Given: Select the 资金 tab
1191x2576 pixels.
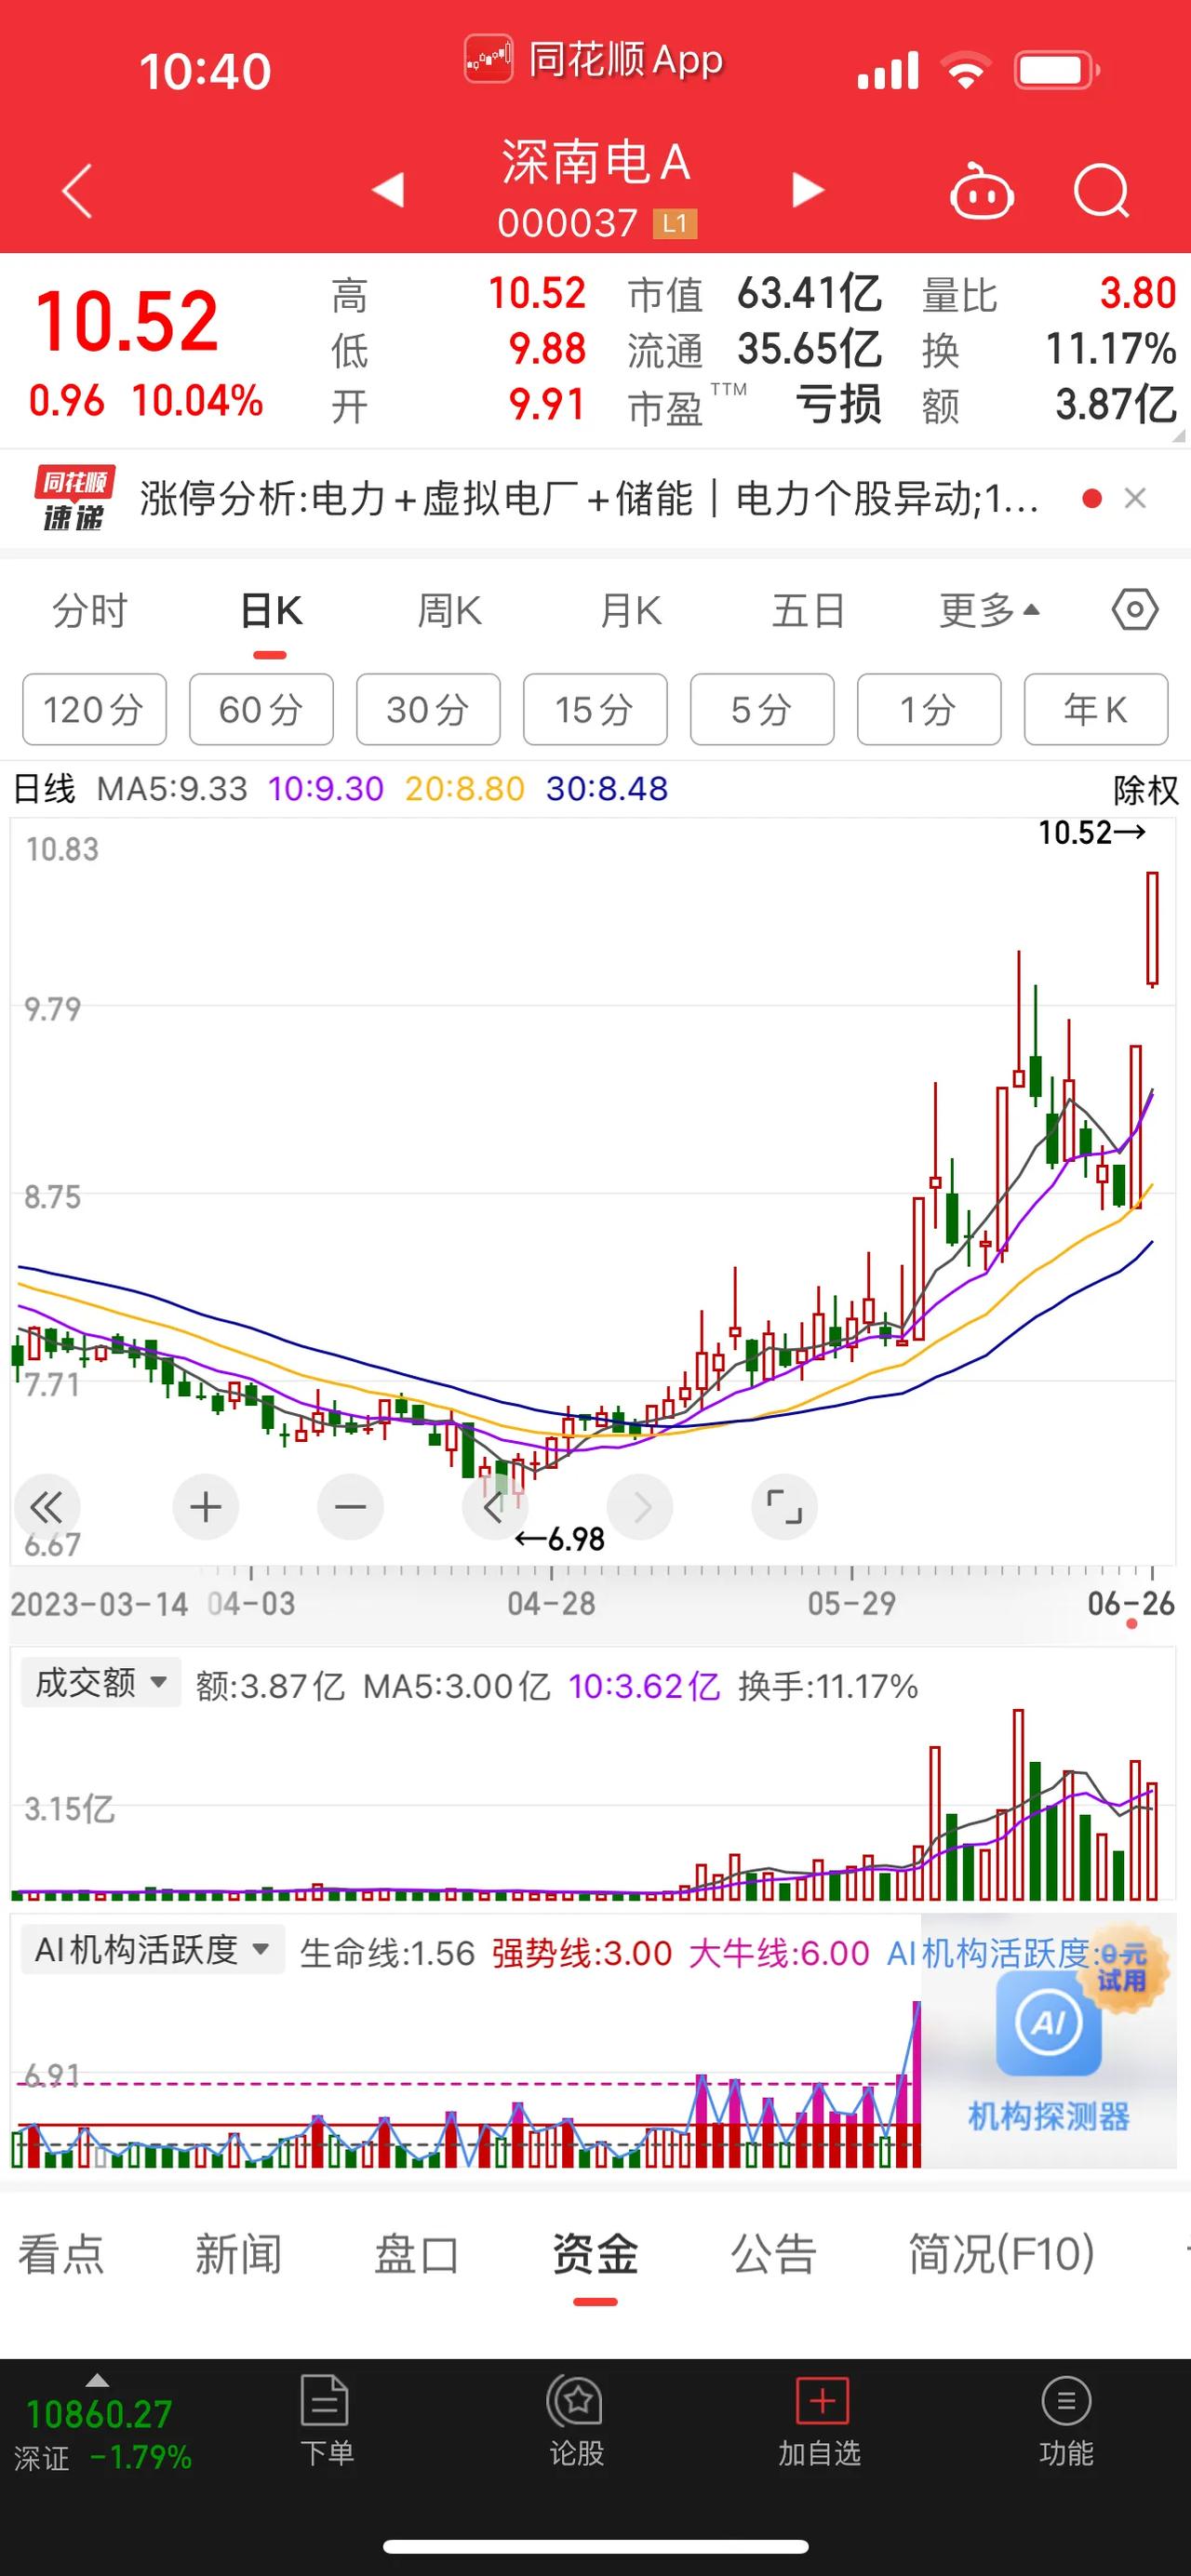Looking at the screenshot, I should (x=595, y=2254).
